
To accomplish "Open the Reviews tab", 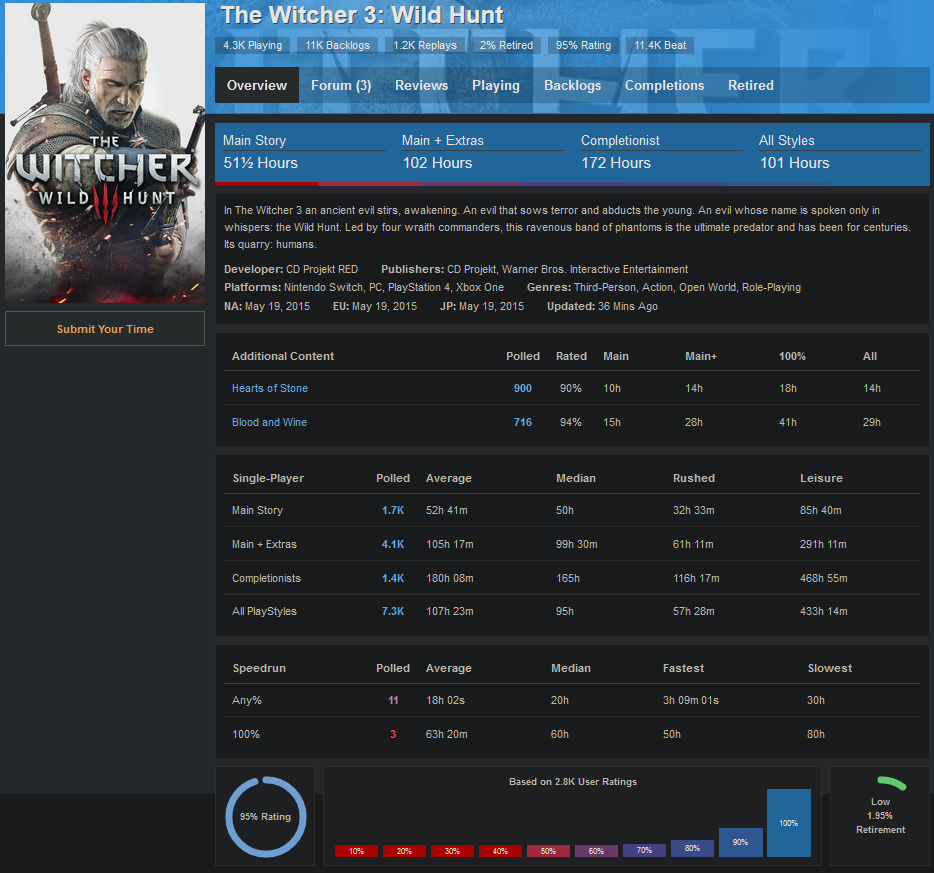I will coord(421,85).
